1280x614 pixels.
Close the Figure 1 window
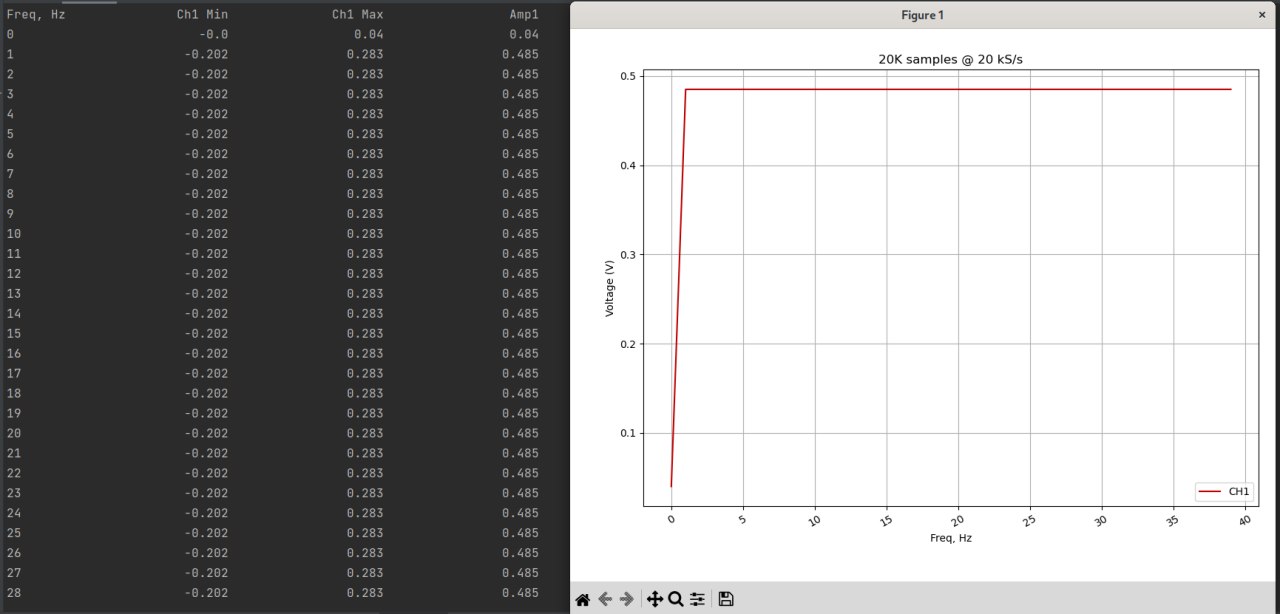1262,15
